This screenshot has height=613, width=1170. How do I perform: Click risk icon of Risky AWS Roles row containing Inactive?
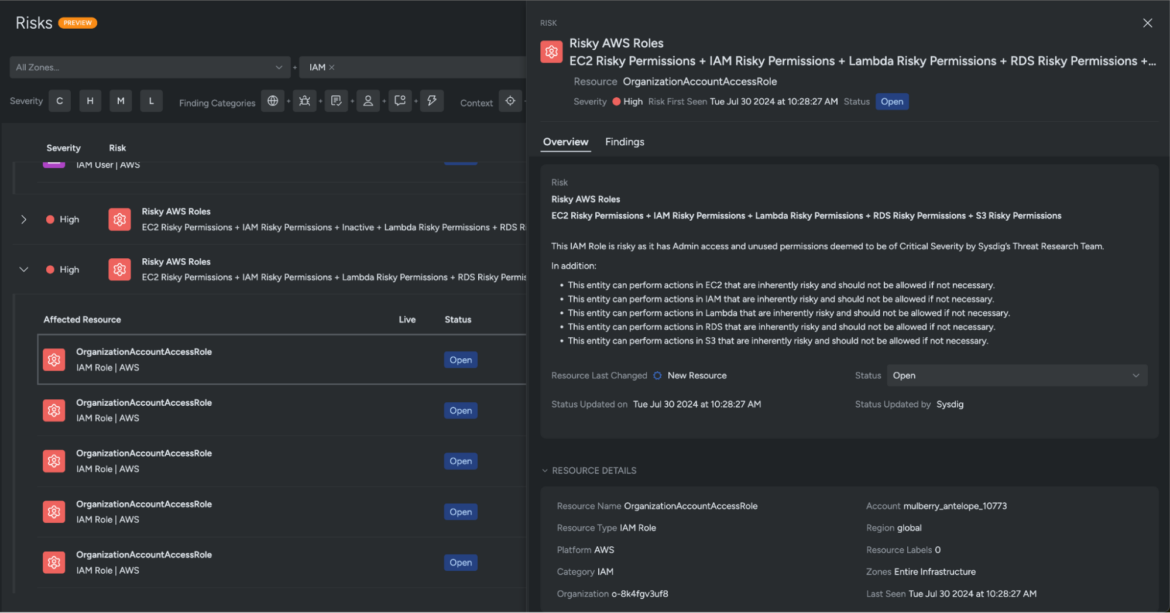[x=119, y=219]
